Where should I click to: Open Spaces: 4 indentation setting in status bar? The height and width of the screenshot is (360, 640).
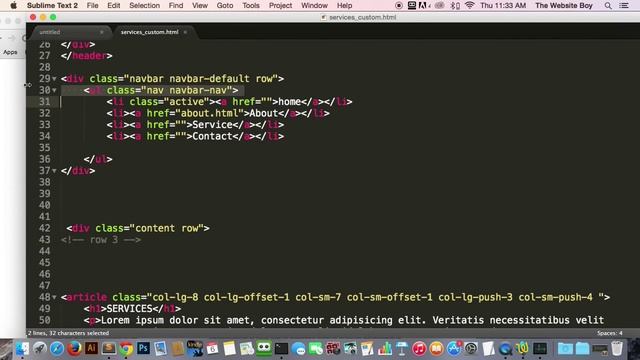click(610, 333)
